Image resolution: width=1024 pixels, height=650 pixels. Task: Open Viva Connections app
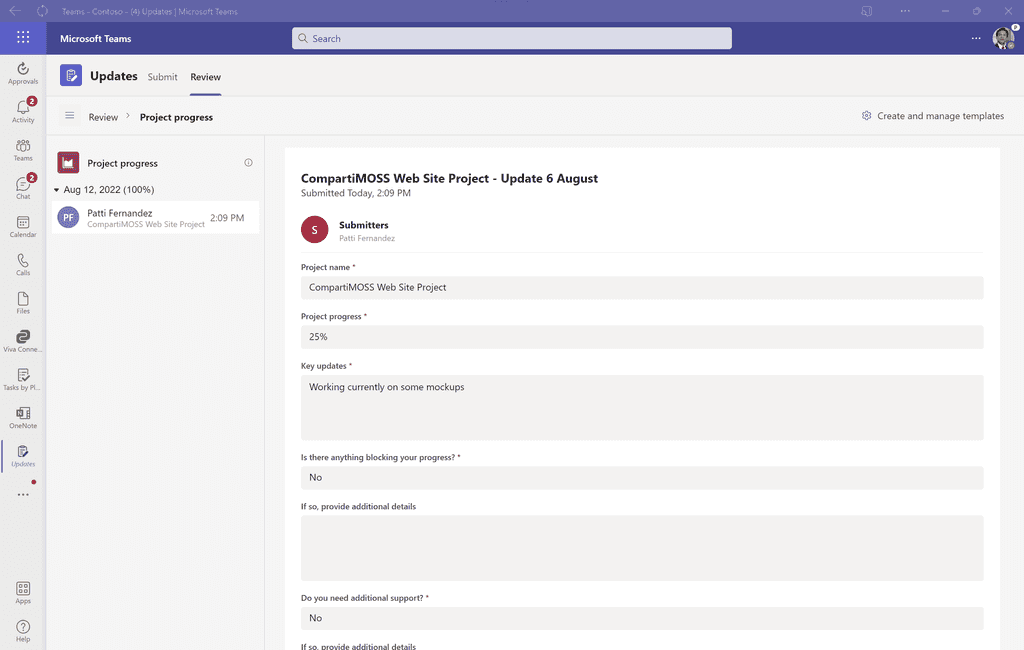[23, 341]
